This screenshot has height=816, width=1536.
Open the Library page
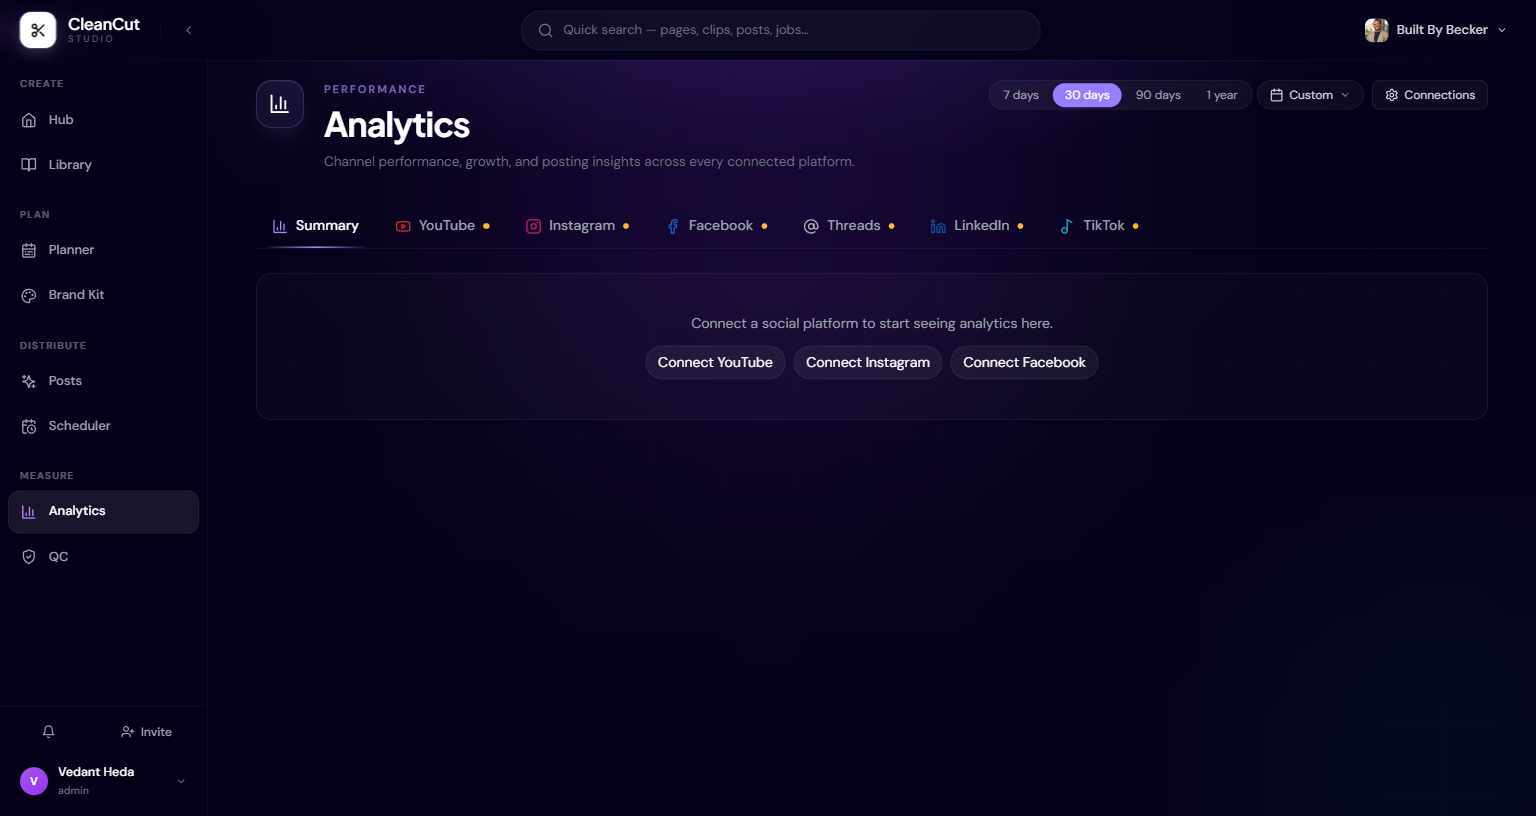[x=103, y=165]
